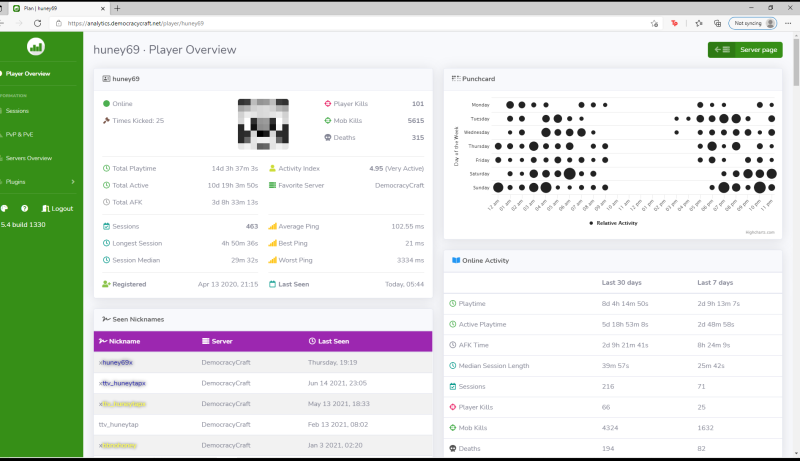Toggle the Relative Activity legend item
Image resolution: width=800 pixels, height=461 pixels.
(613, 223)
